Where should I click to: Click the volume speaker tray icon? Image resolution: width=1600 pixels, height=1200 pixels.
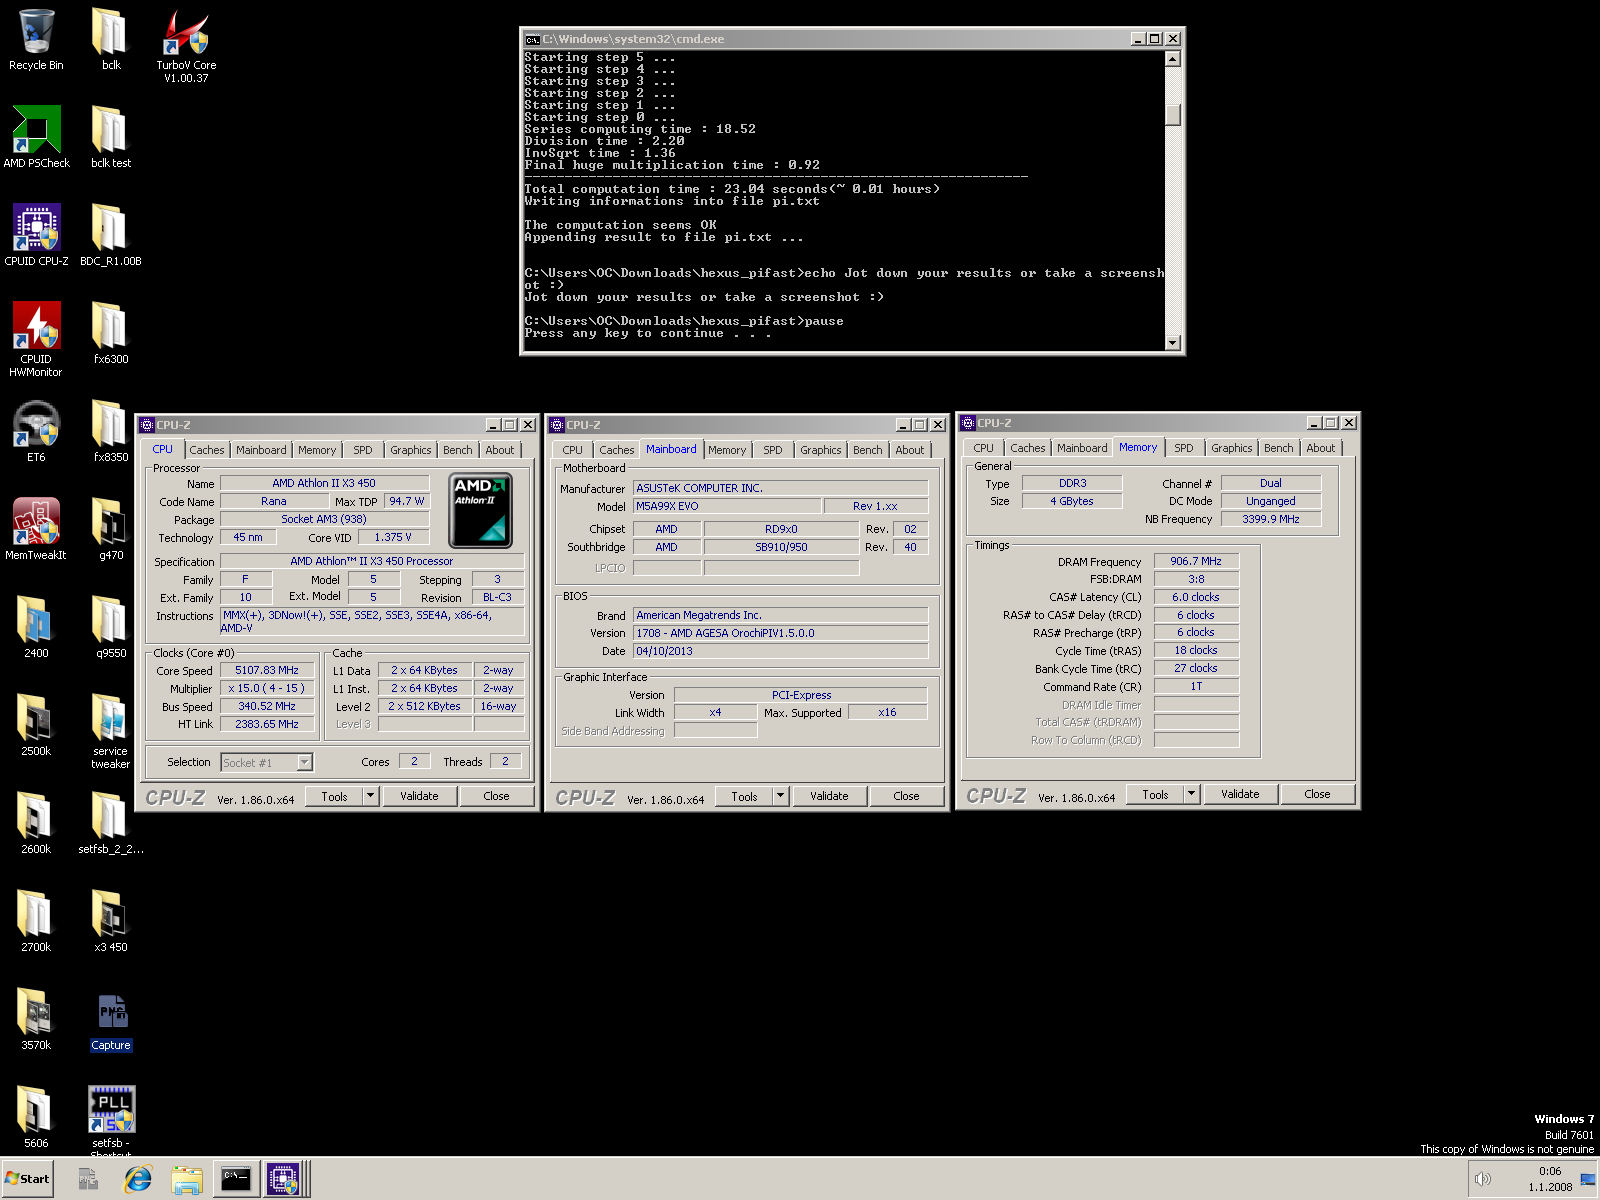click(x=1483, y=1179)
